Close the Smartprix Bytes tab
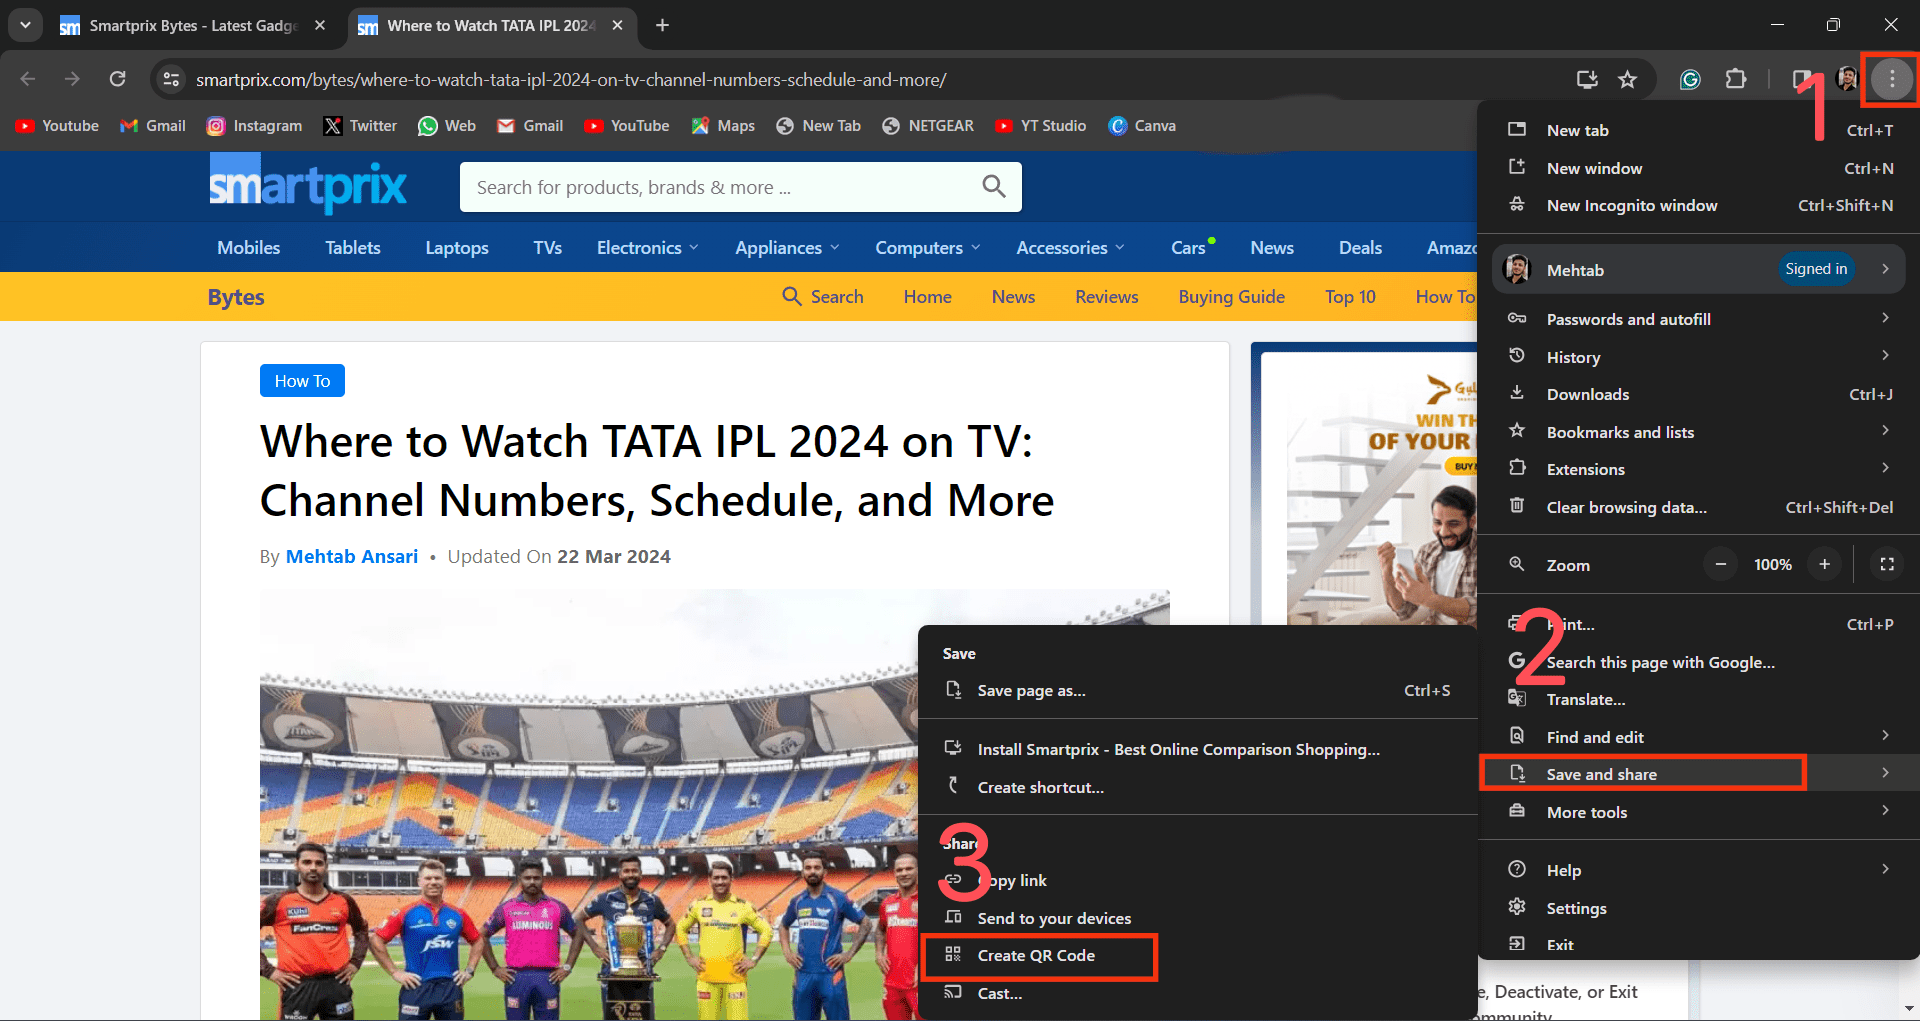Viewport: 1920px width, 1021px height. [x=320, y=25]
